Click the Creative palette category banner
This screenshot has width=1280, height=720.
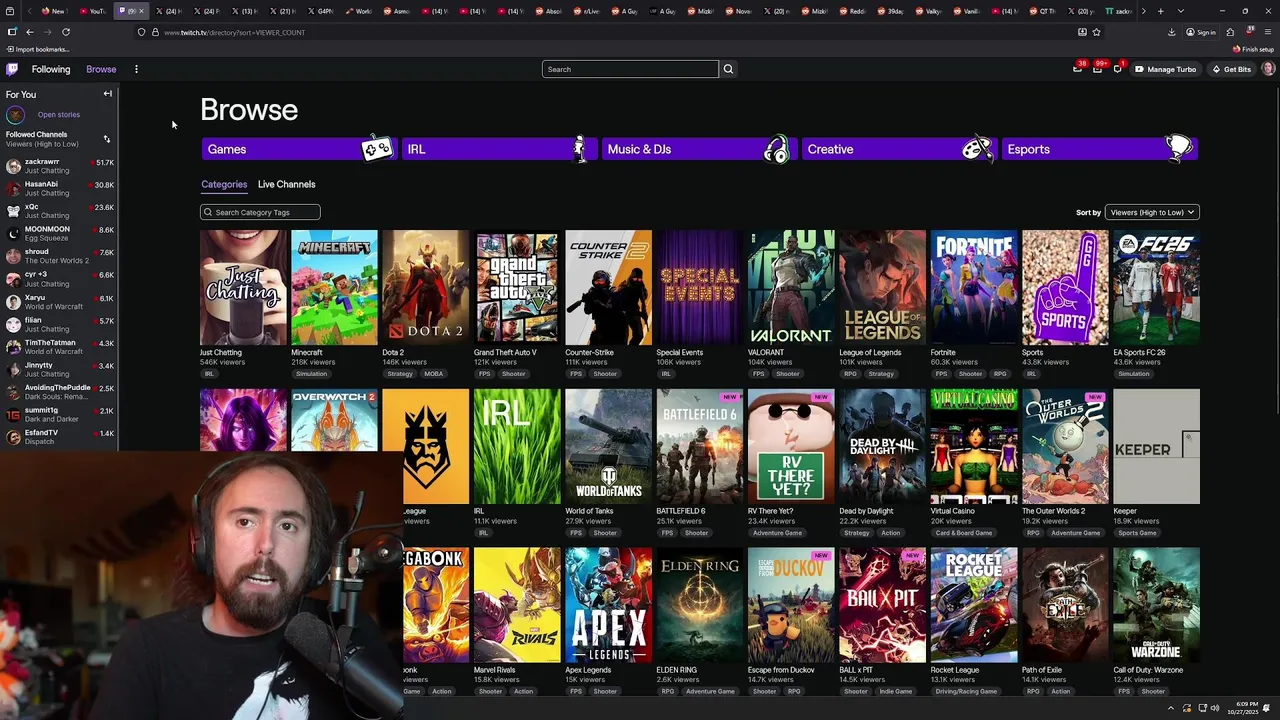[x=899, y=149]
